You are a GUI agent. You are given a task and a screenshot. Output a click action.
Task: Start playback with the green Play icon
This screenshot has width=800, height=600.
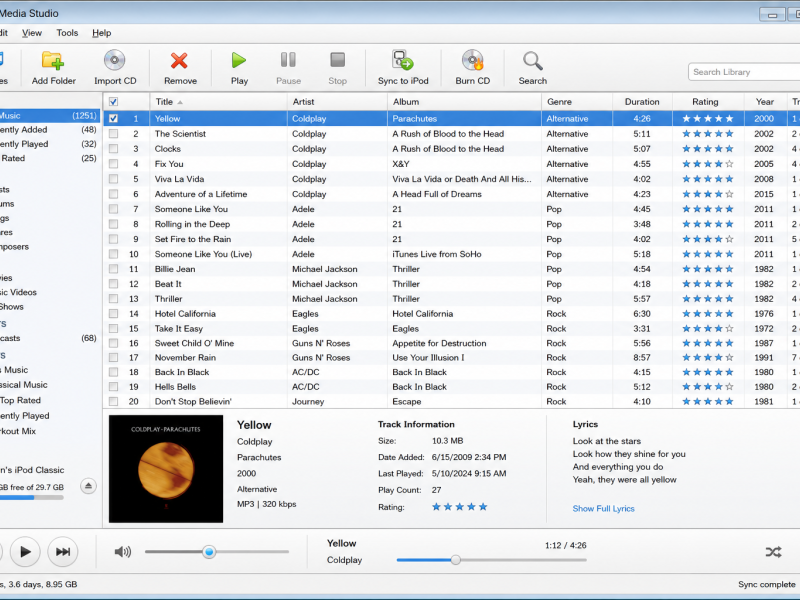(238, 60)
